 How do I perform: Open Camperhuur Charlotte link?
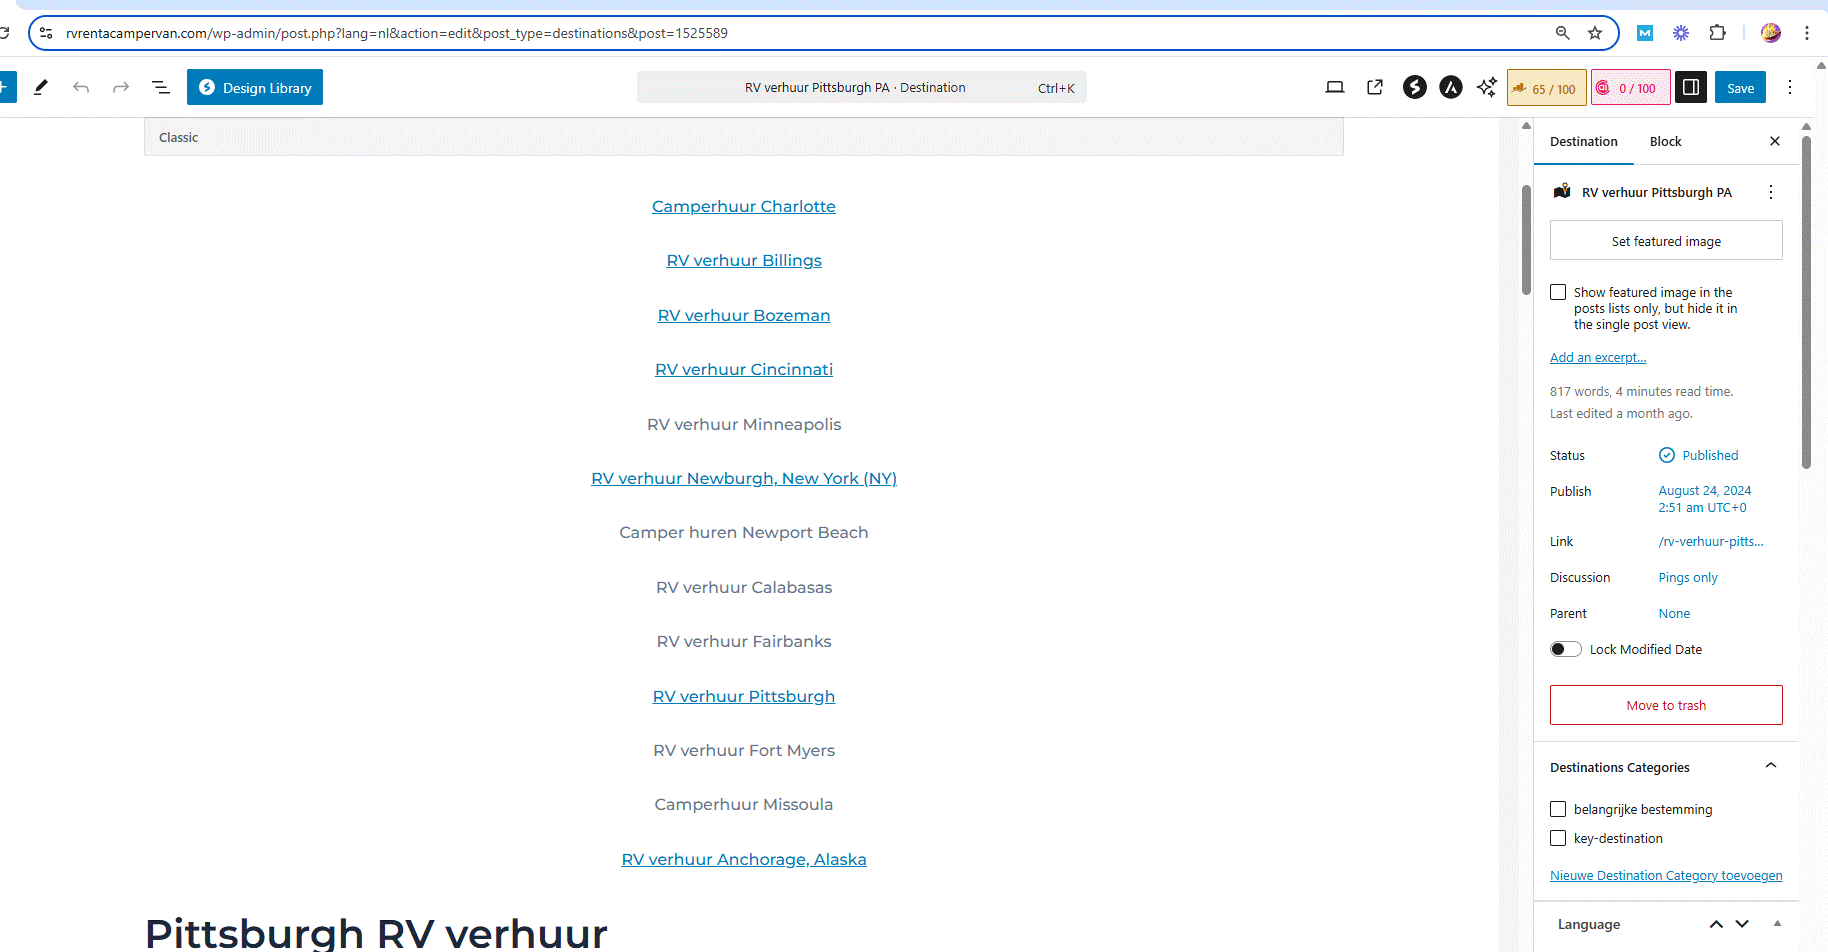point(744,206)
